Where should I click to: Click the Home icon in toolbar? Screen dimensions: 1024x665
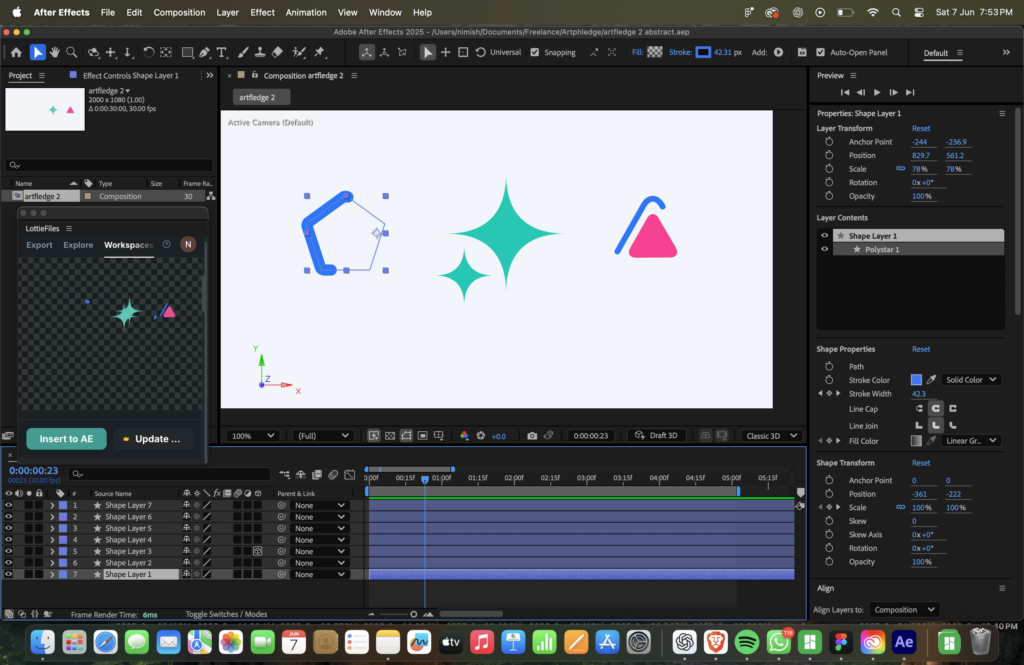16,52
